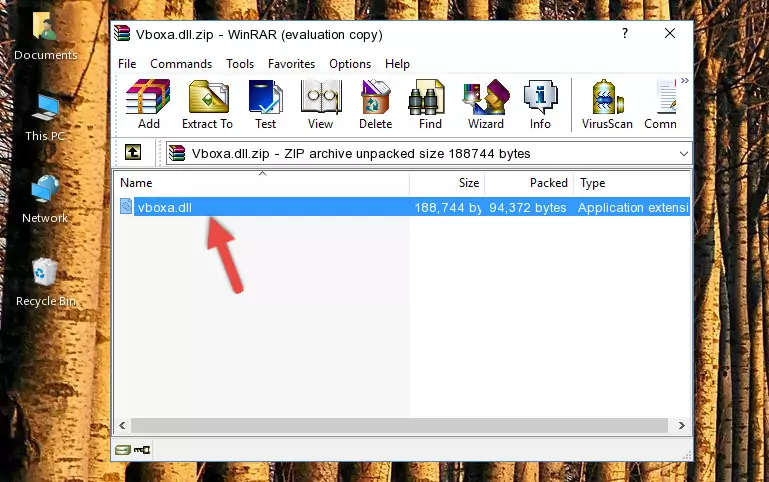Click the key password icon in status bar
769x482 pixels.
tap(142, 449)
